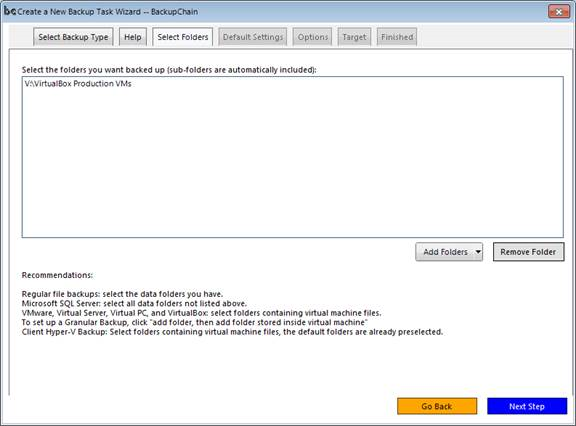Click the wizard title bar text
Viewport: 576px width, 426px height.
108,12
